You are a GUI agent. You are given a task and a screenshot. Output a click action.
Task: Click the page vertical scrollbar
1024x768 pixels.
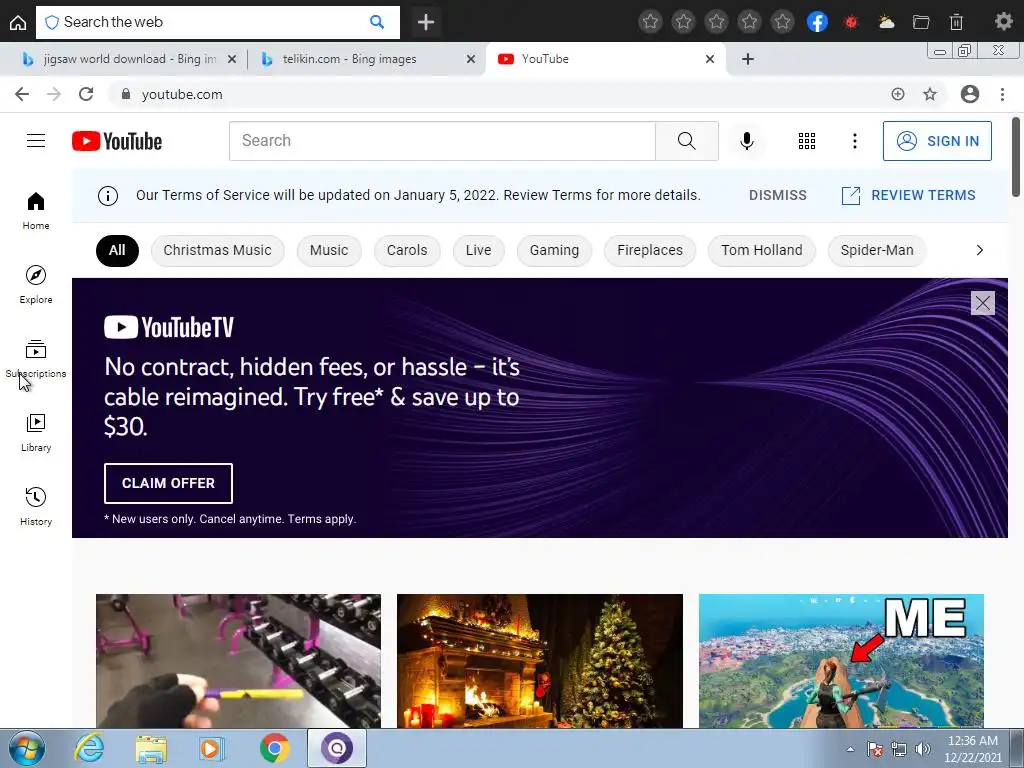(x=1016, y=157)
